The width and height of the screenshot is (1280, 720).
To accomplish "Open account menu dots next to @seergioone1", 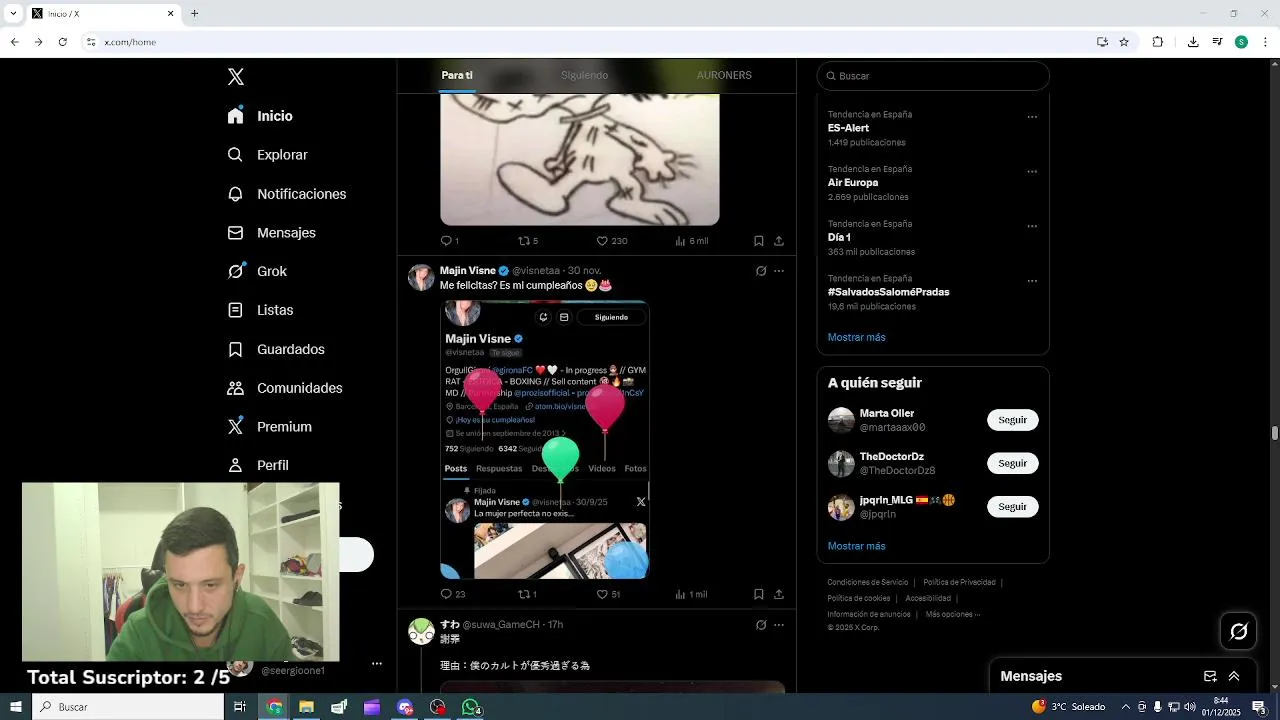I will (x=377, y=663).
